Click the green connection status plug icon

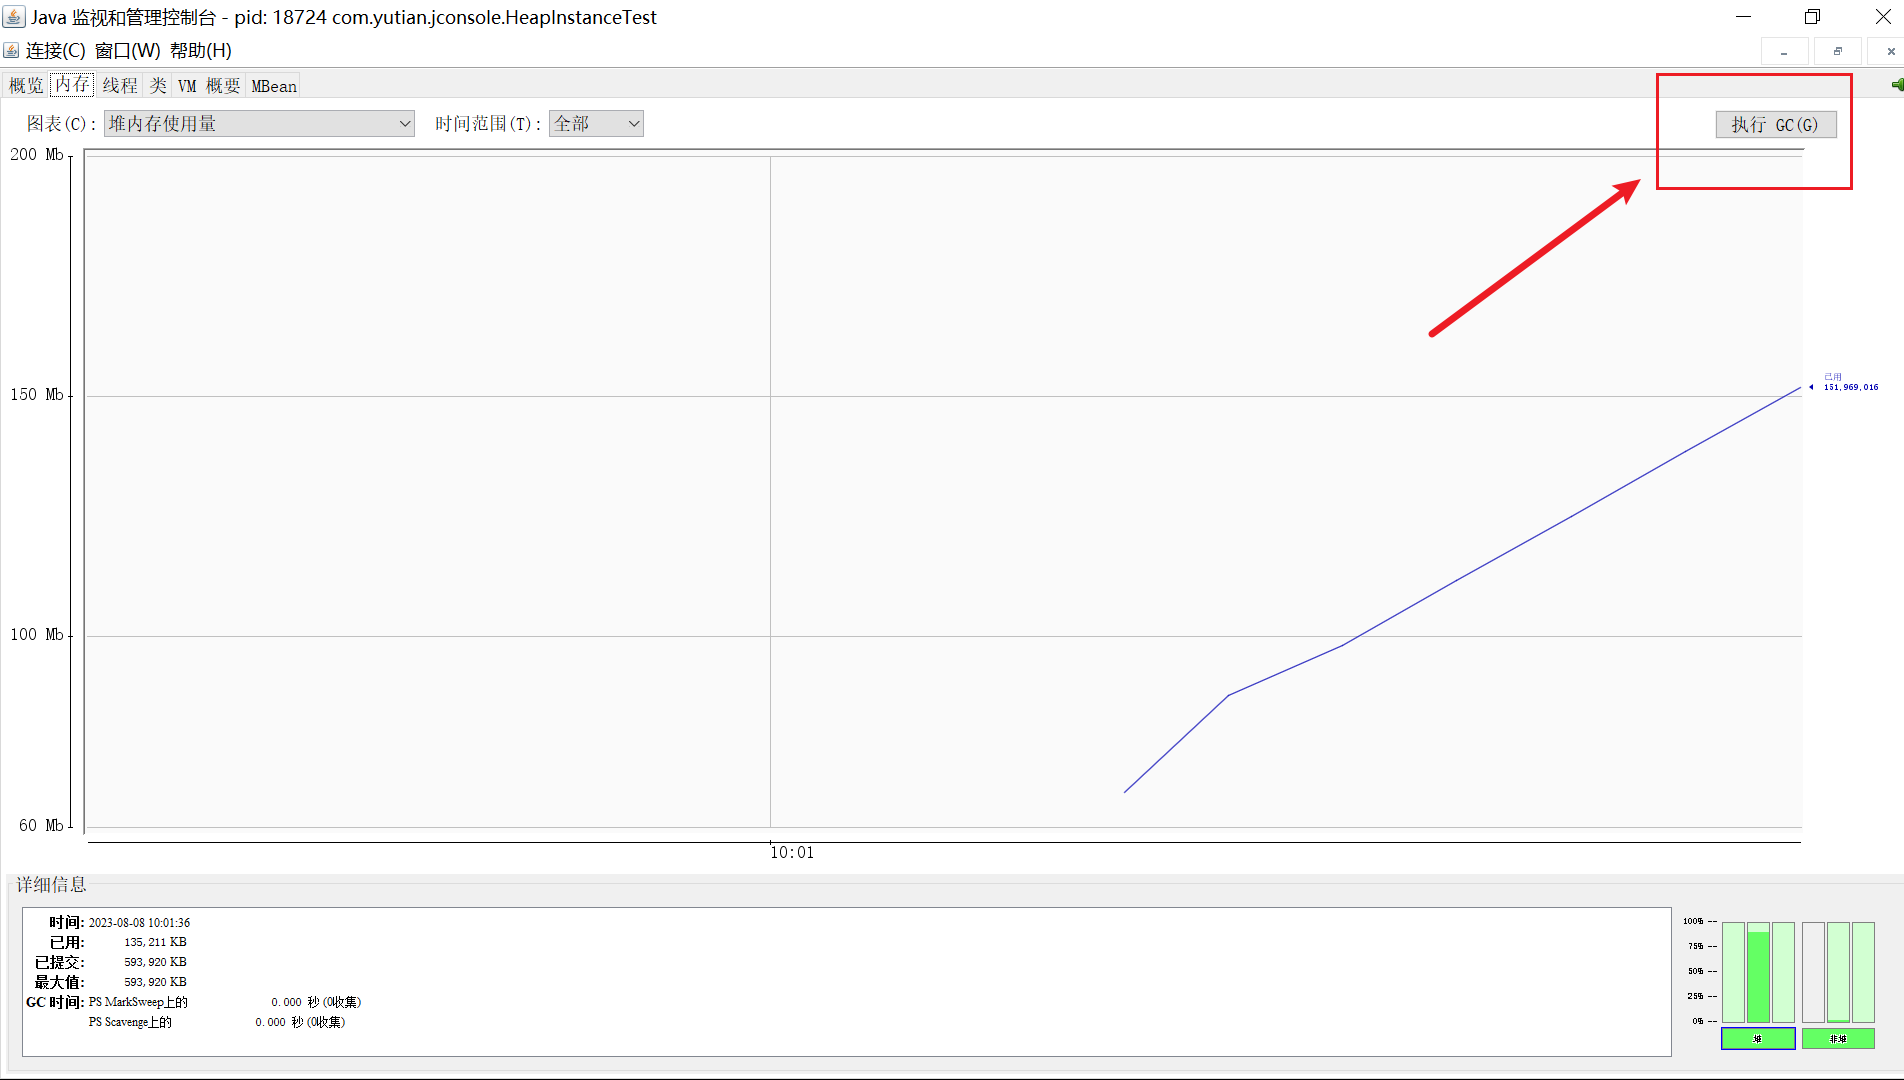pyautogui.click(x=1897, y=85)
